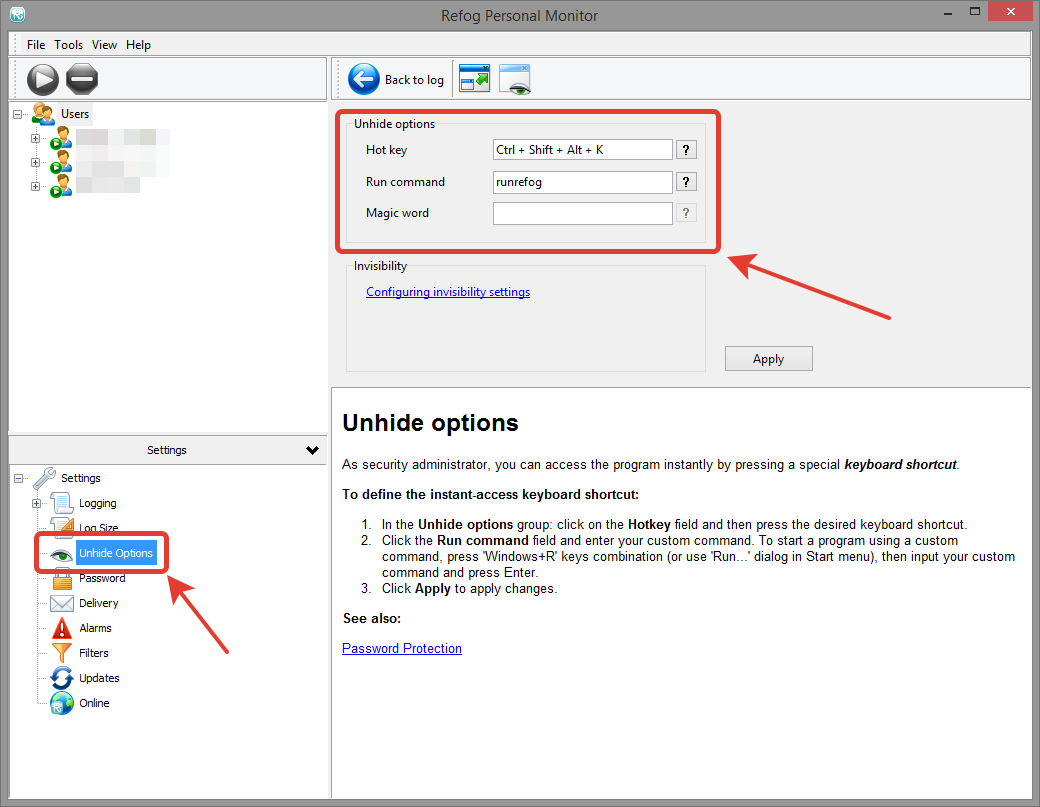Click inside the Run command field
Screen dimensions: 1040x807
(x=582, y=182)
